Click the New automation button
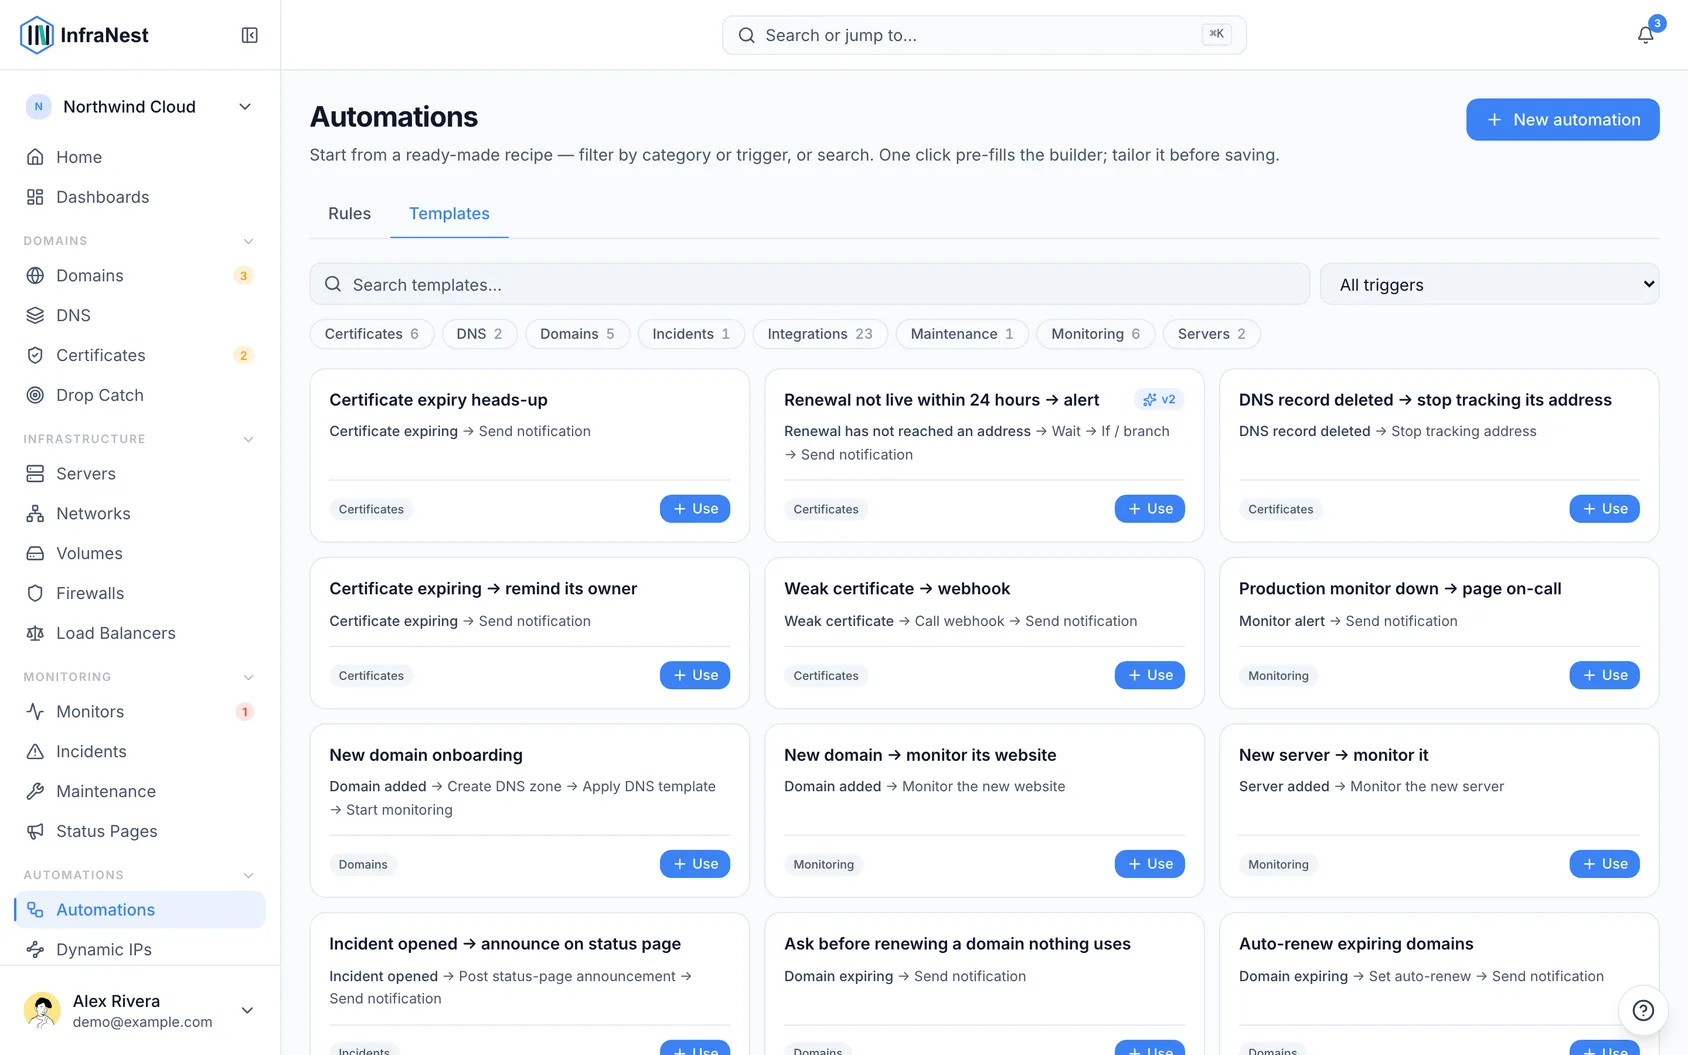This screenshot has width=1688, height=1055. click(x=1562, y=119)
